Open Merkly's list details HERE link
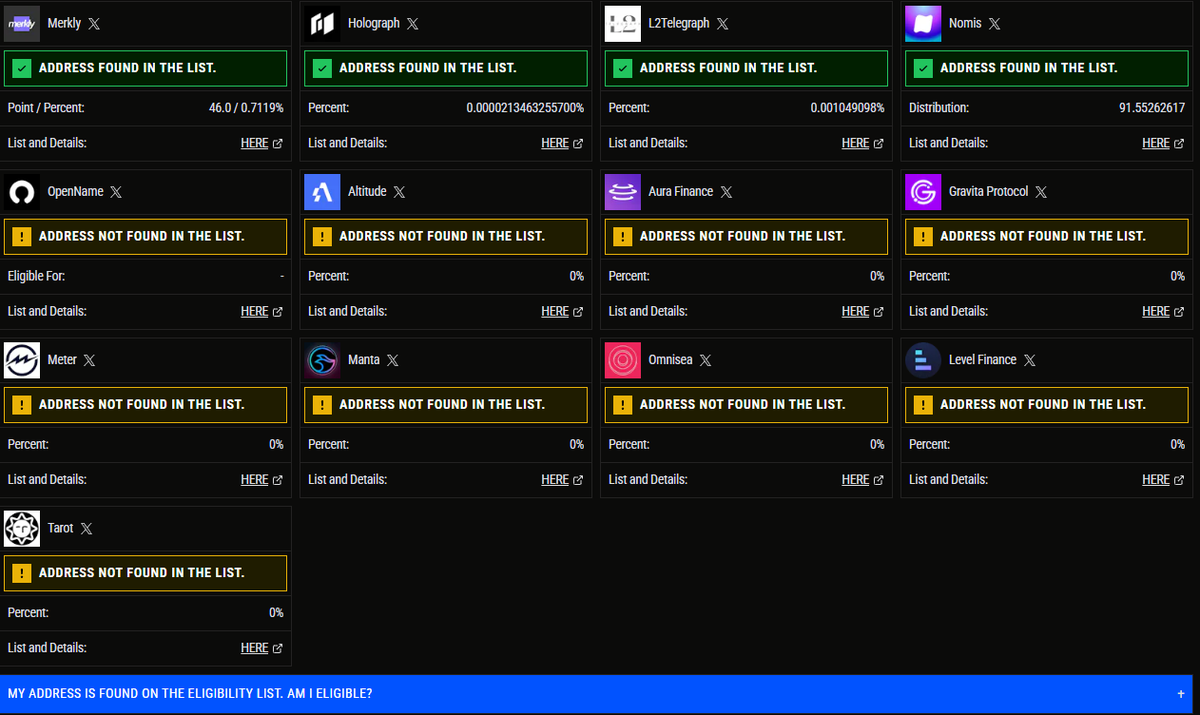1200x715 pixels. coord(262,143)
